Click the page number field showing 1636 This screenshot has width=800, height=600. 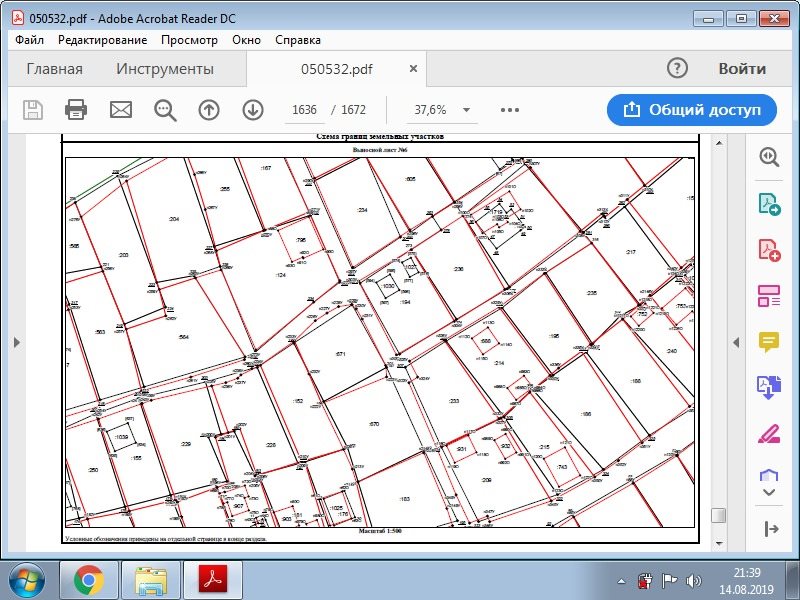click(x=304, y=110)
